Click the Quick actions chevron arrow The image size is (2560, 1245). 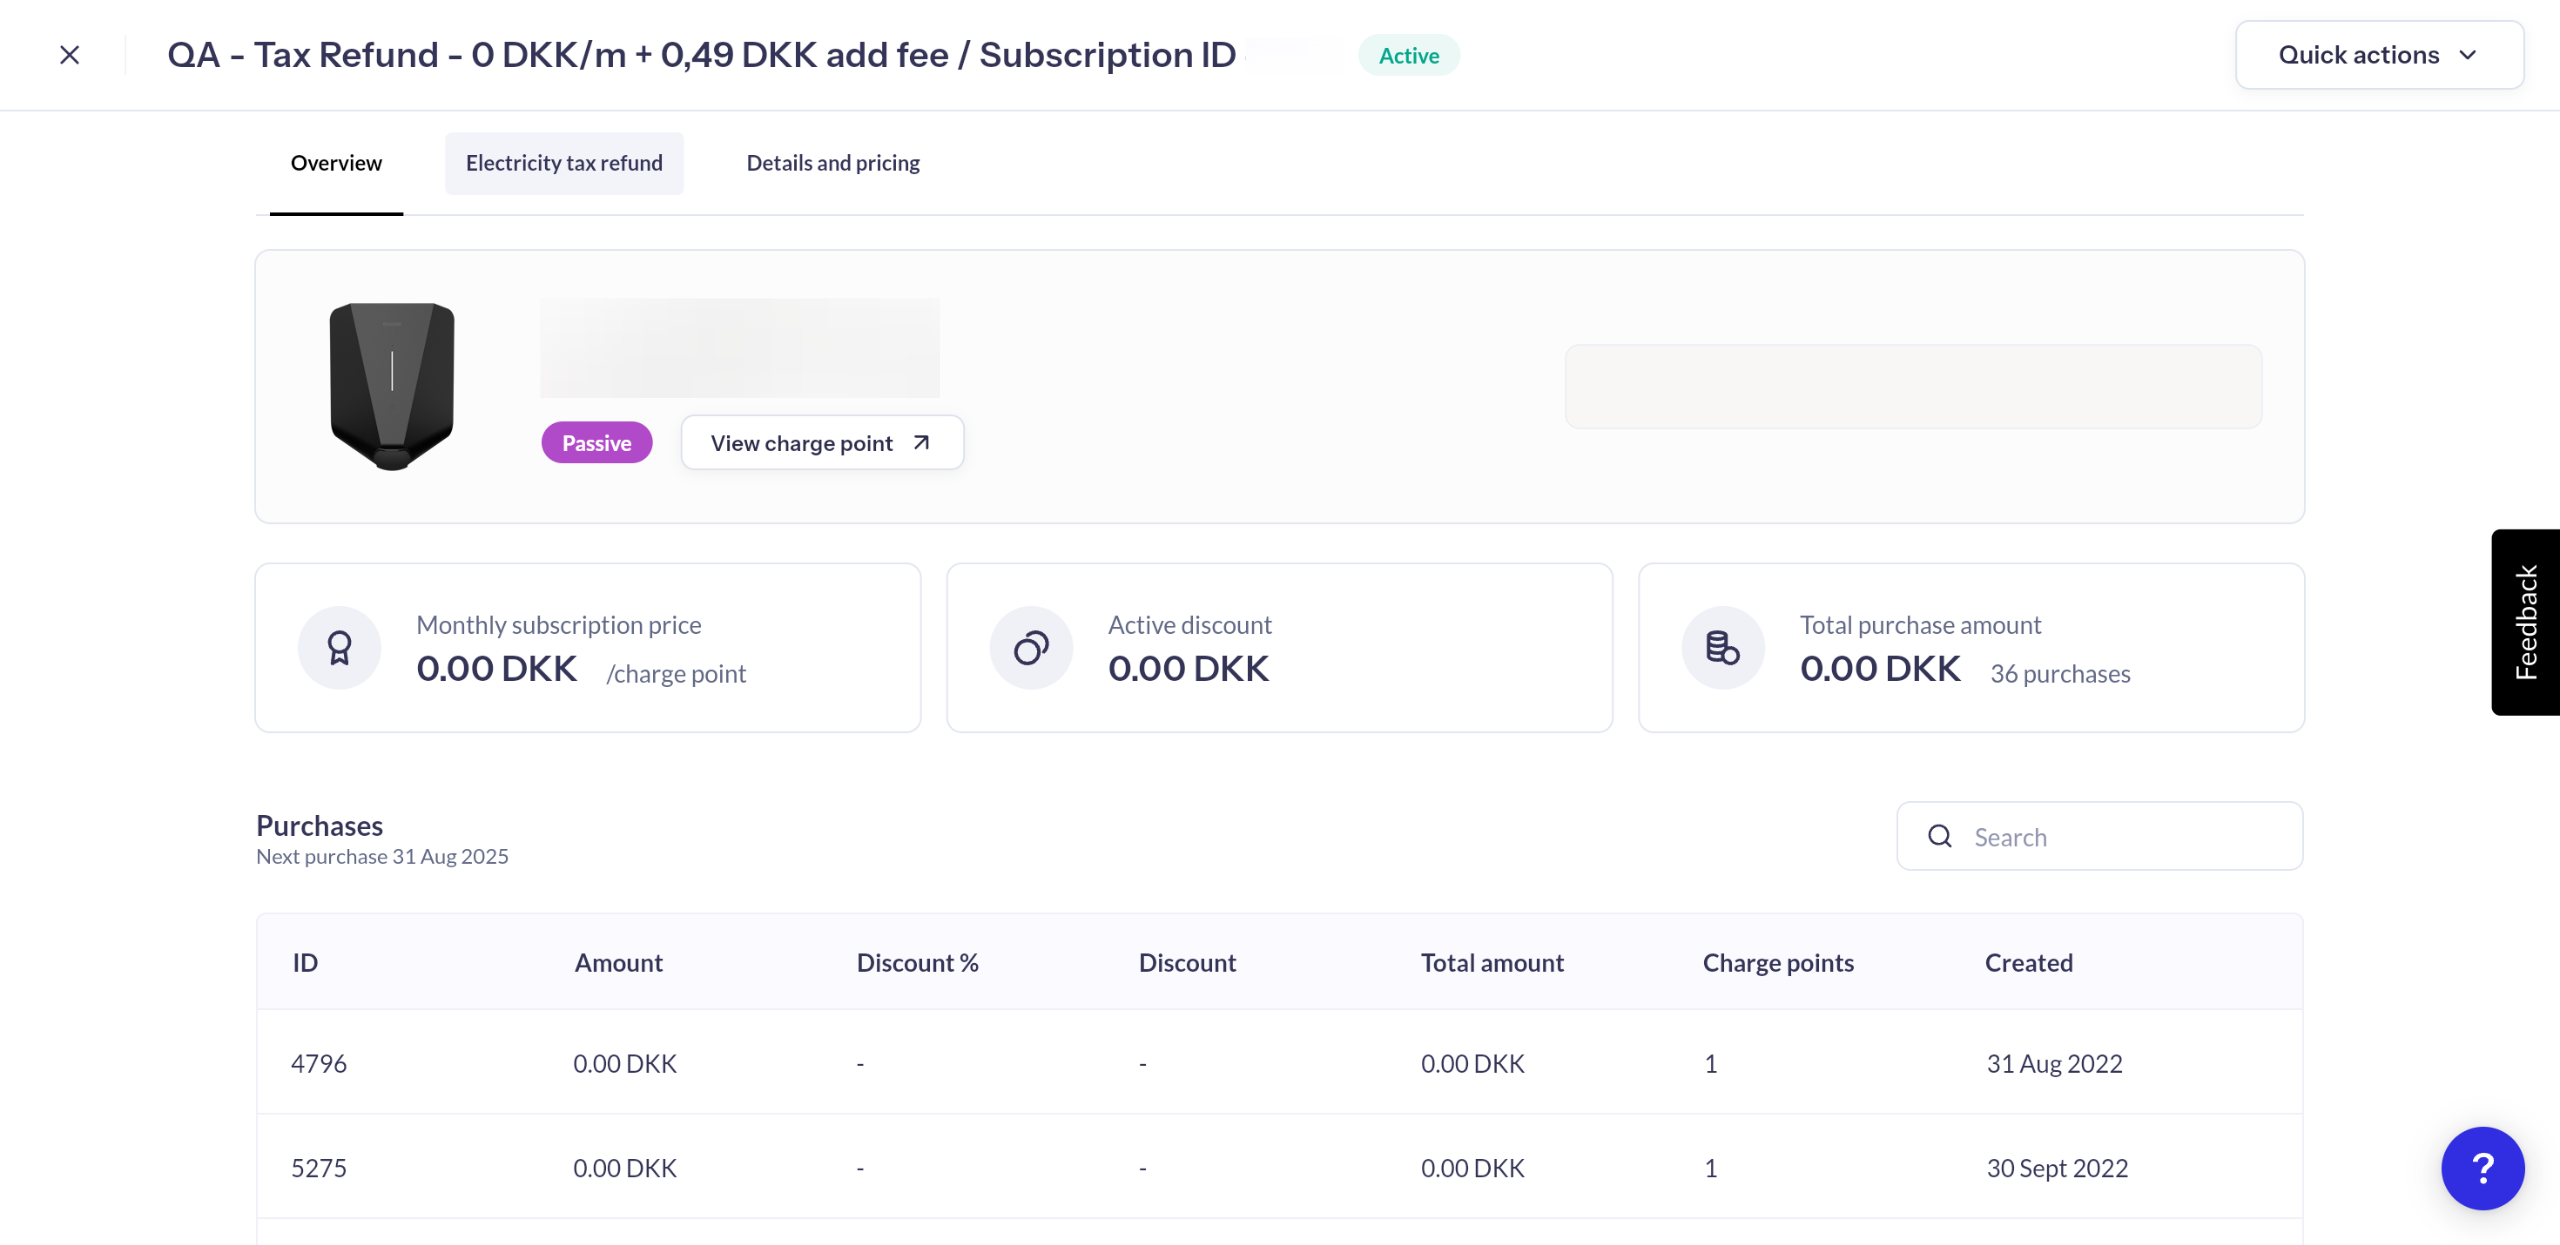pyautogui.click(x=2468, y=55)
